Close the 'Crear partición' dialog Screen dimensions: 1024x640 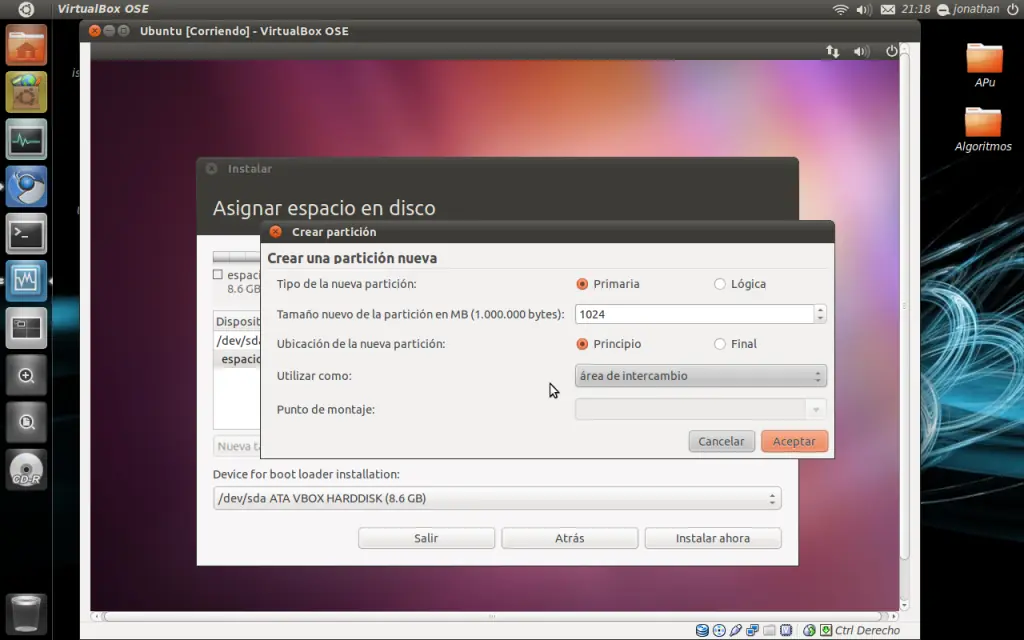pyautogui.click(x=276, y=232)
